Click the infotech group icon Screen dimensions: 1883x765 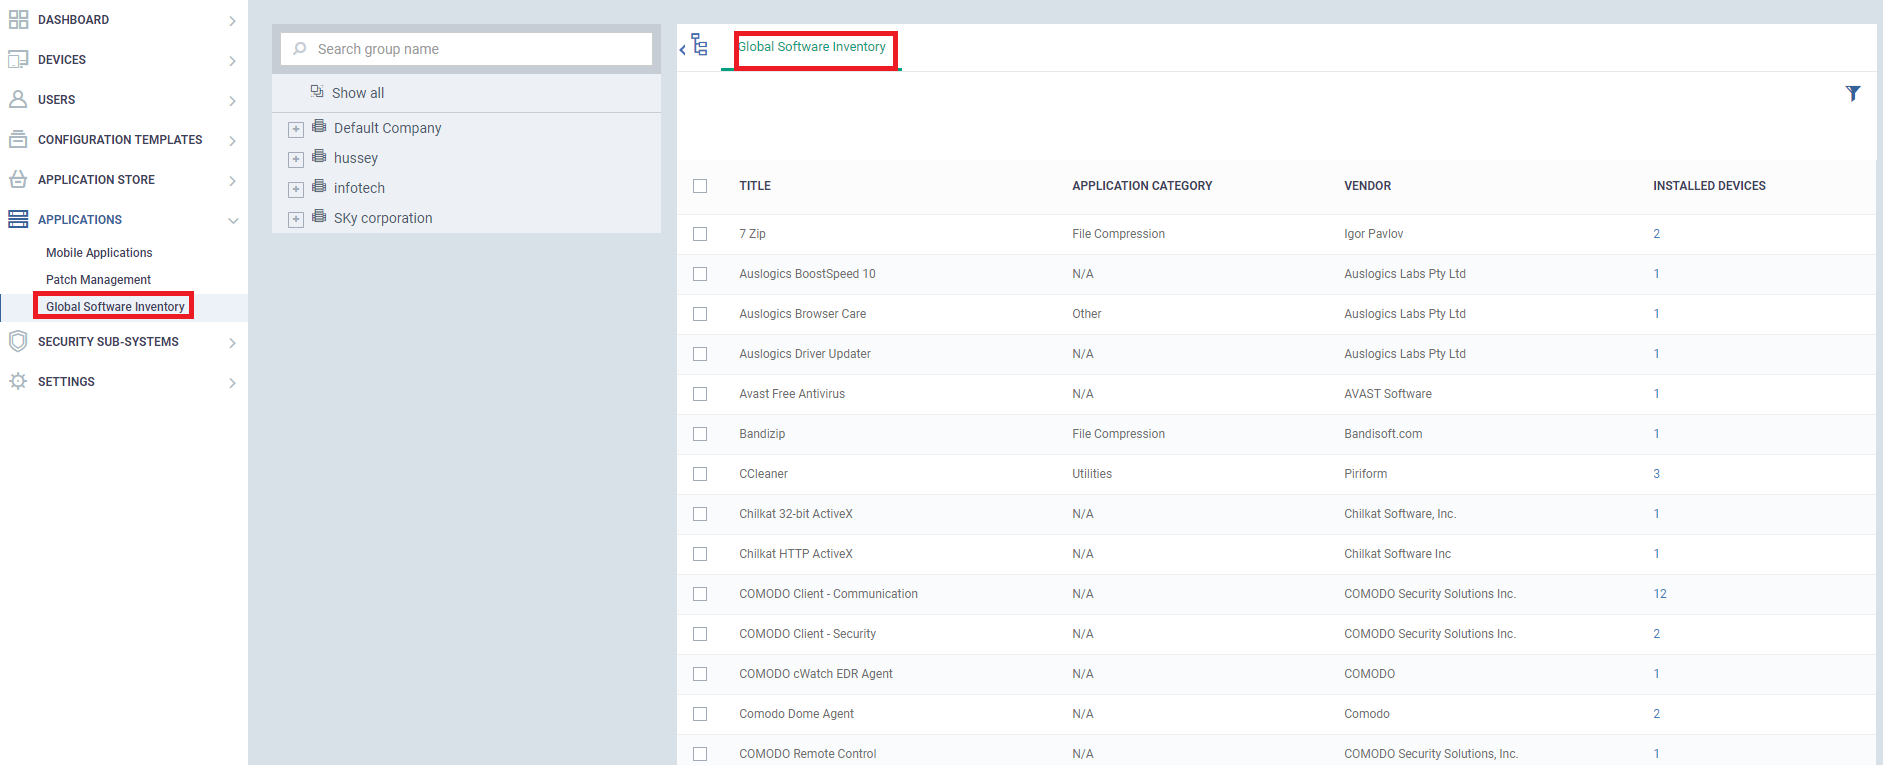(x=319, y=186)
